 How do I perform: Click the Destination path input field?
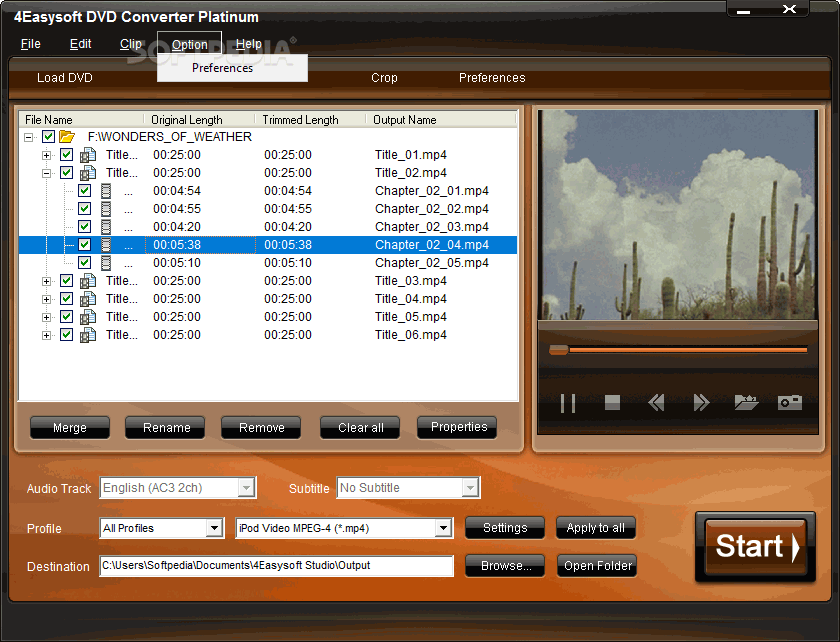(276, 566)
